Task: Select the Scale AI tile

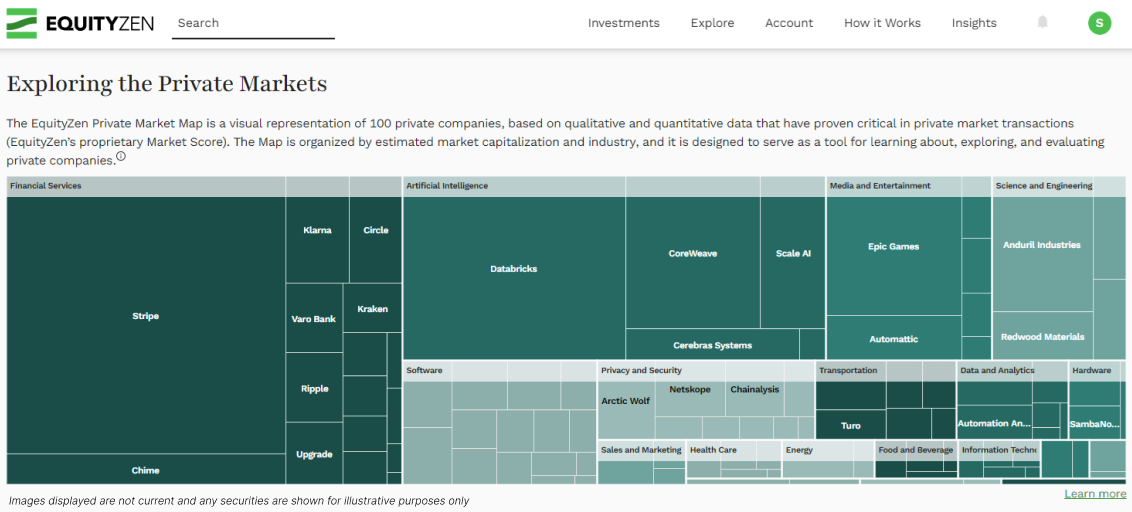Action: pyautogui.click(x=793, y=263)
